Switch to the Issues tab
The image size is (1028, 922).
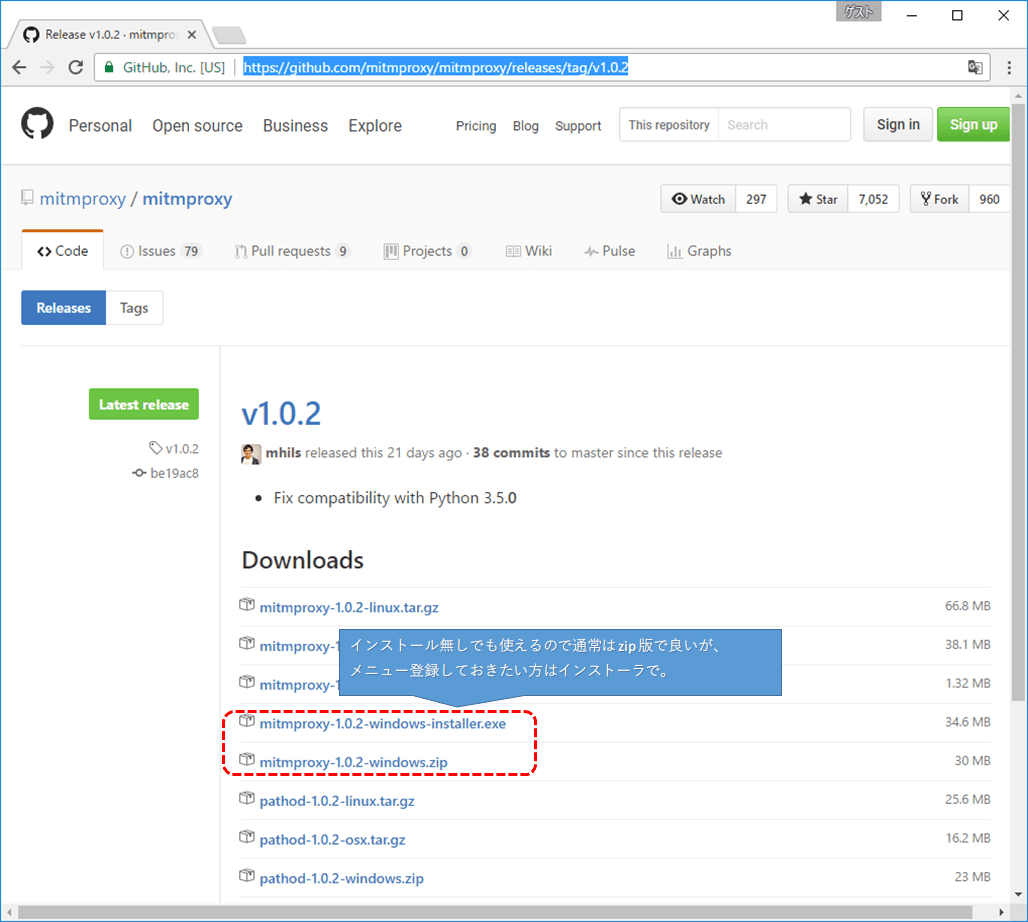160,251
